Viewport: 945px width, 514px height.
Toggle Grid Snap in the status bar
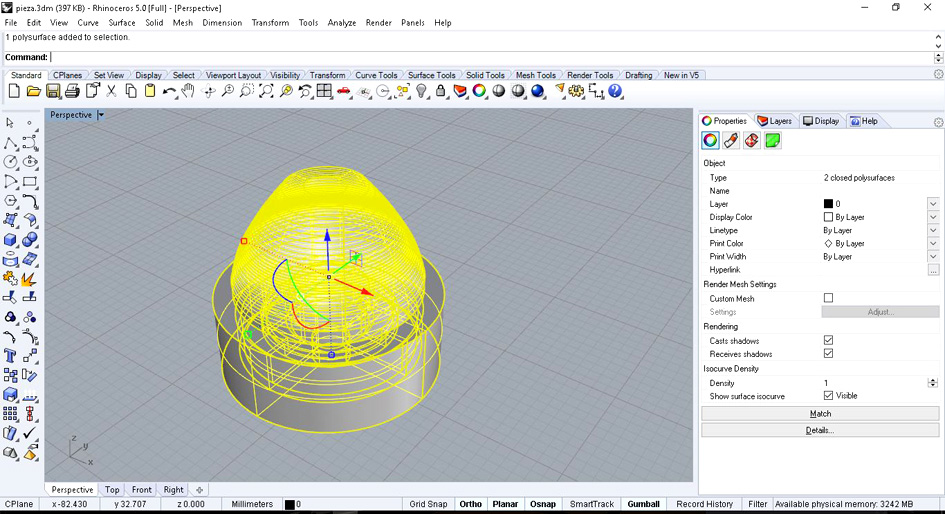(x=428, y=504)
